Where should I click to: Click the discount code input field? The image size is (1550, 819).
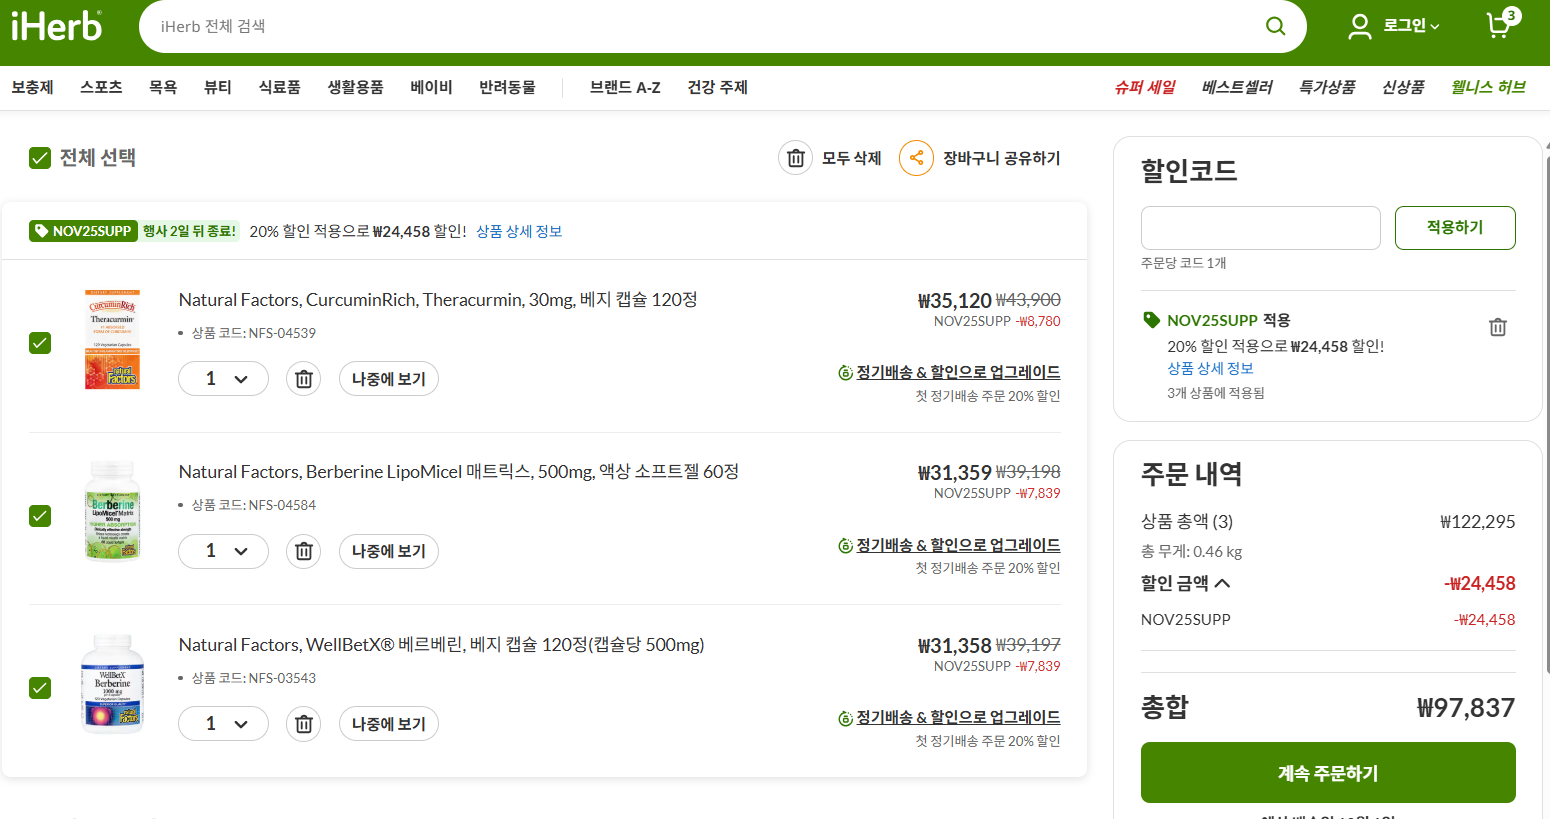[x=1260, y=228]
